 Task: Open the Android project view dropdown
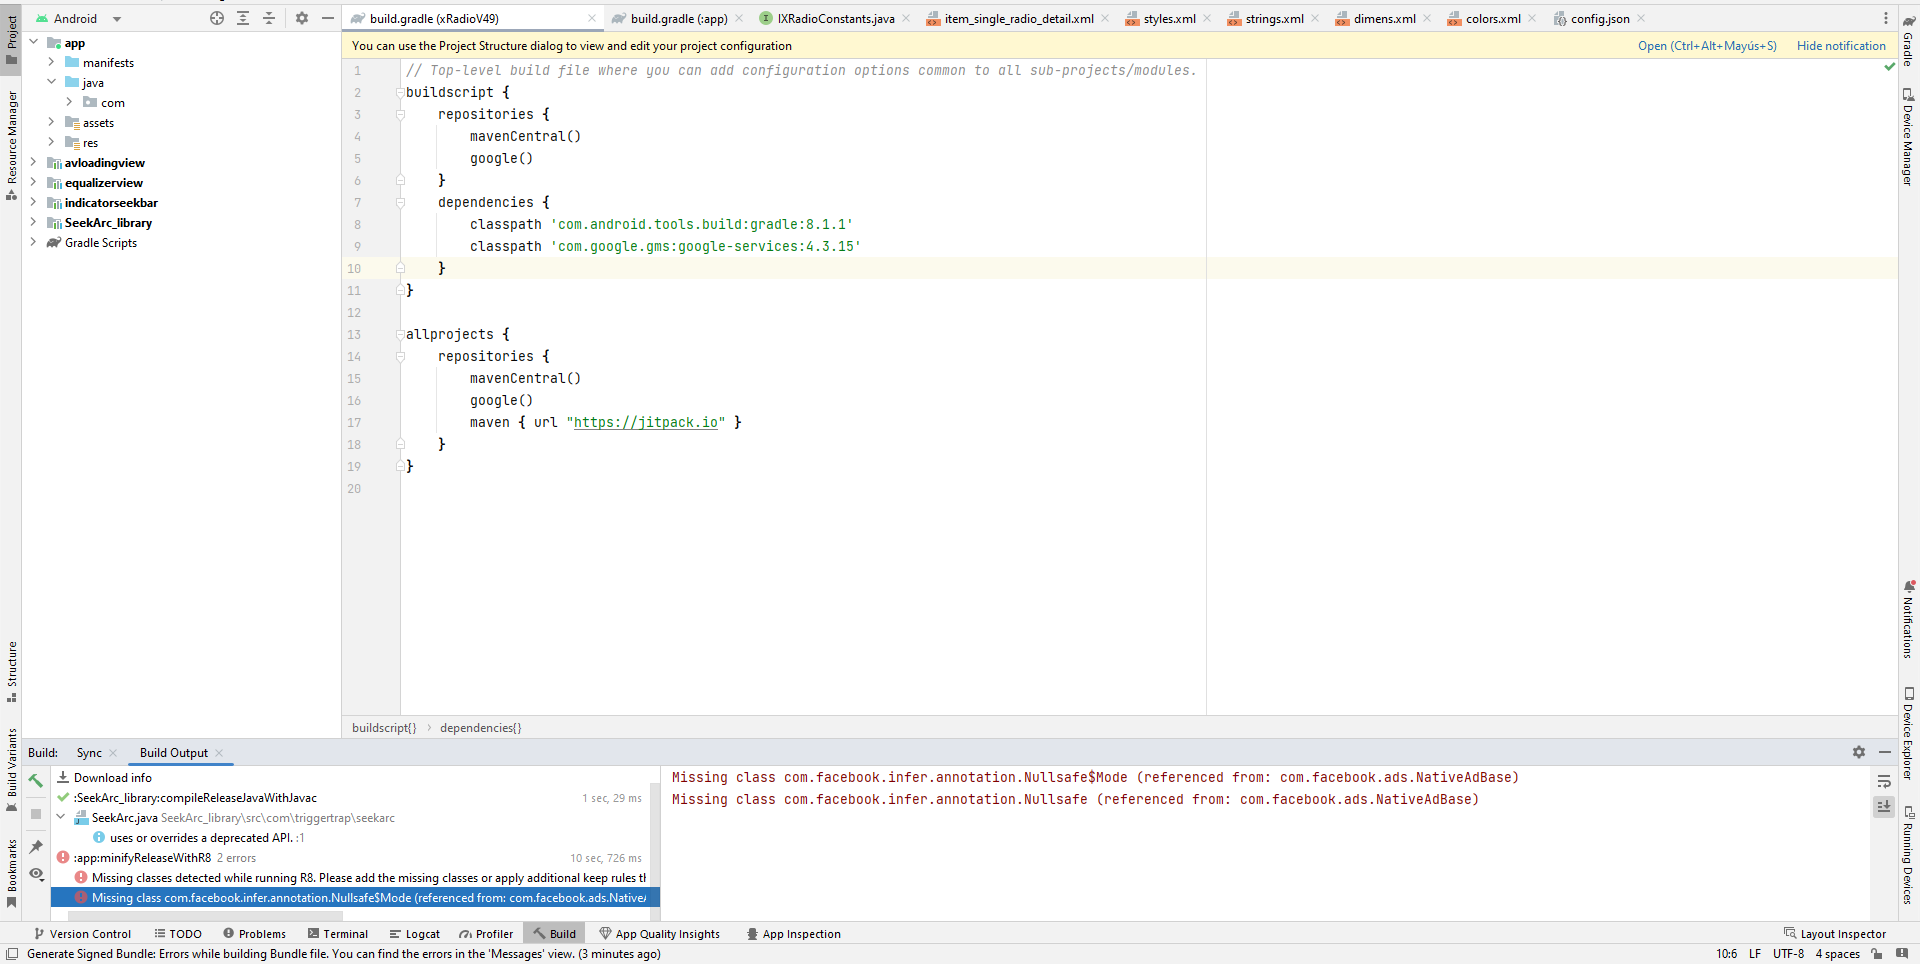tap(78, 18)
